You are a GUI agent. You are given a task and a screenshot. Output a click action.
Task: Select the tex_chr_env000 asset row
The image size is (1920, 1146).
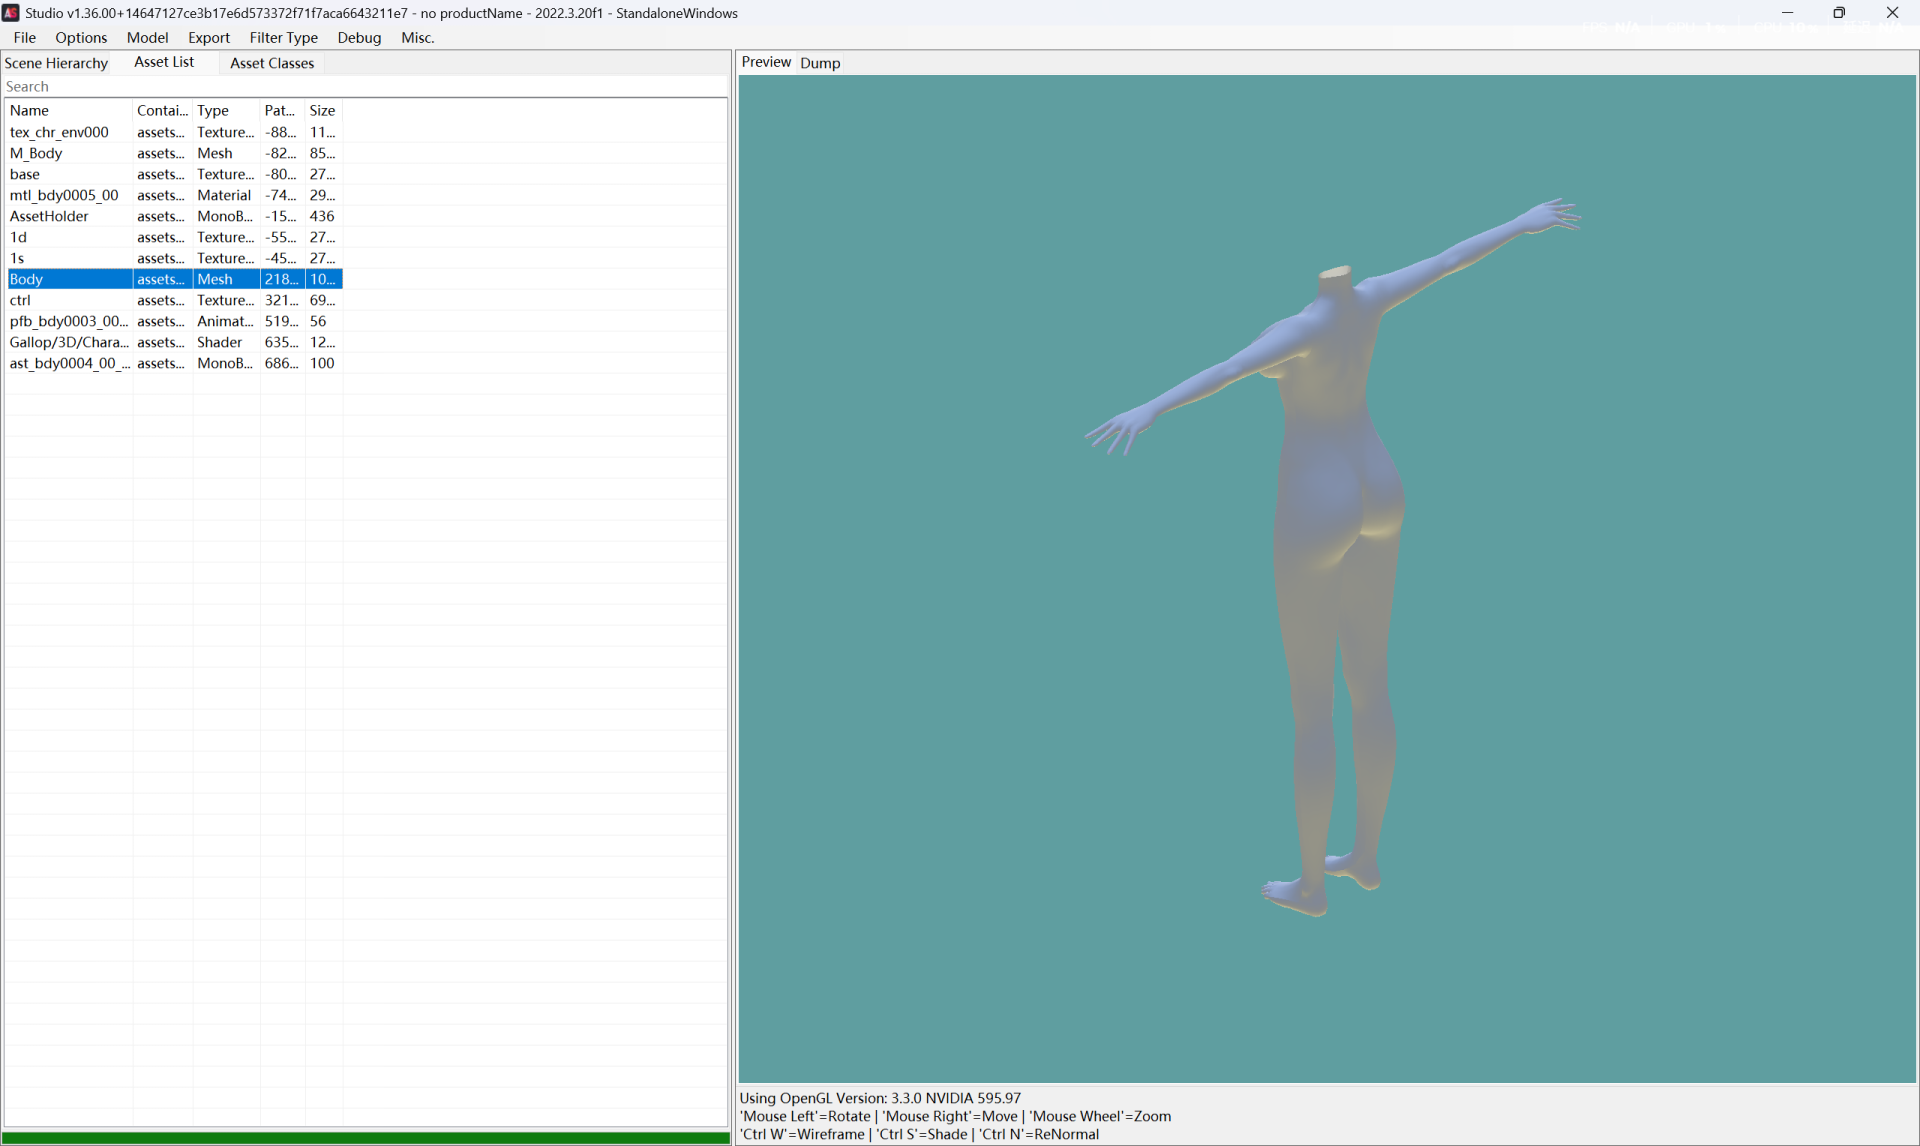click(x=174, y=132)
